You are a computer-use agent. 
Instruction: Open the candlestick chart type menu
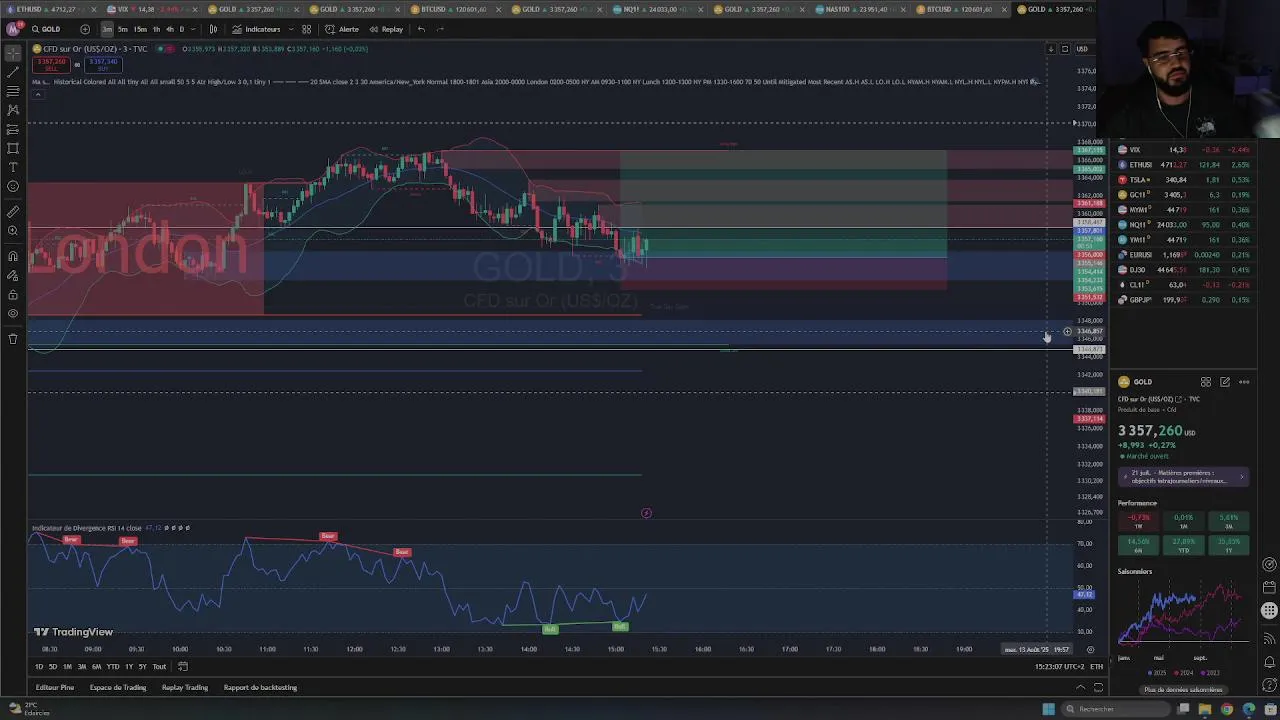point(213,29)
